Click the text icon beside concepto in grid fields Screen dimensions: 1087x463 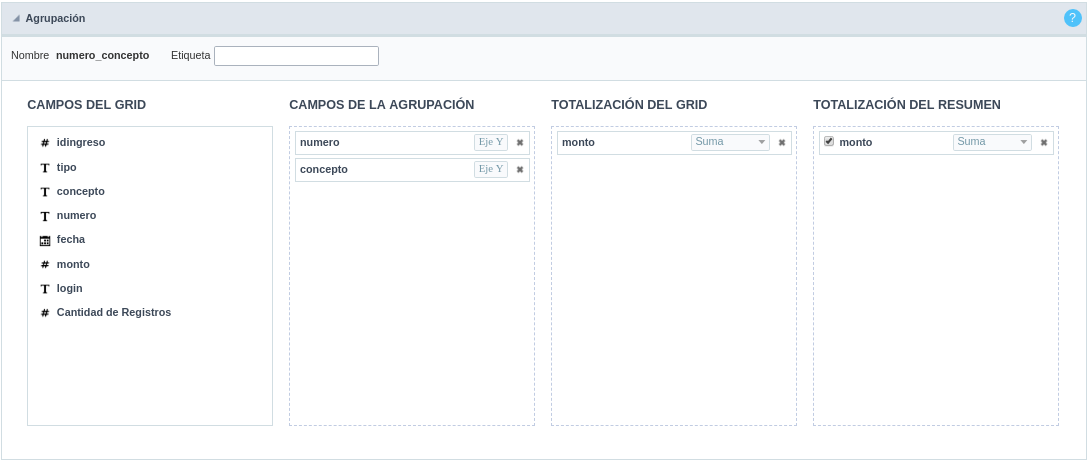pos(44,192)
